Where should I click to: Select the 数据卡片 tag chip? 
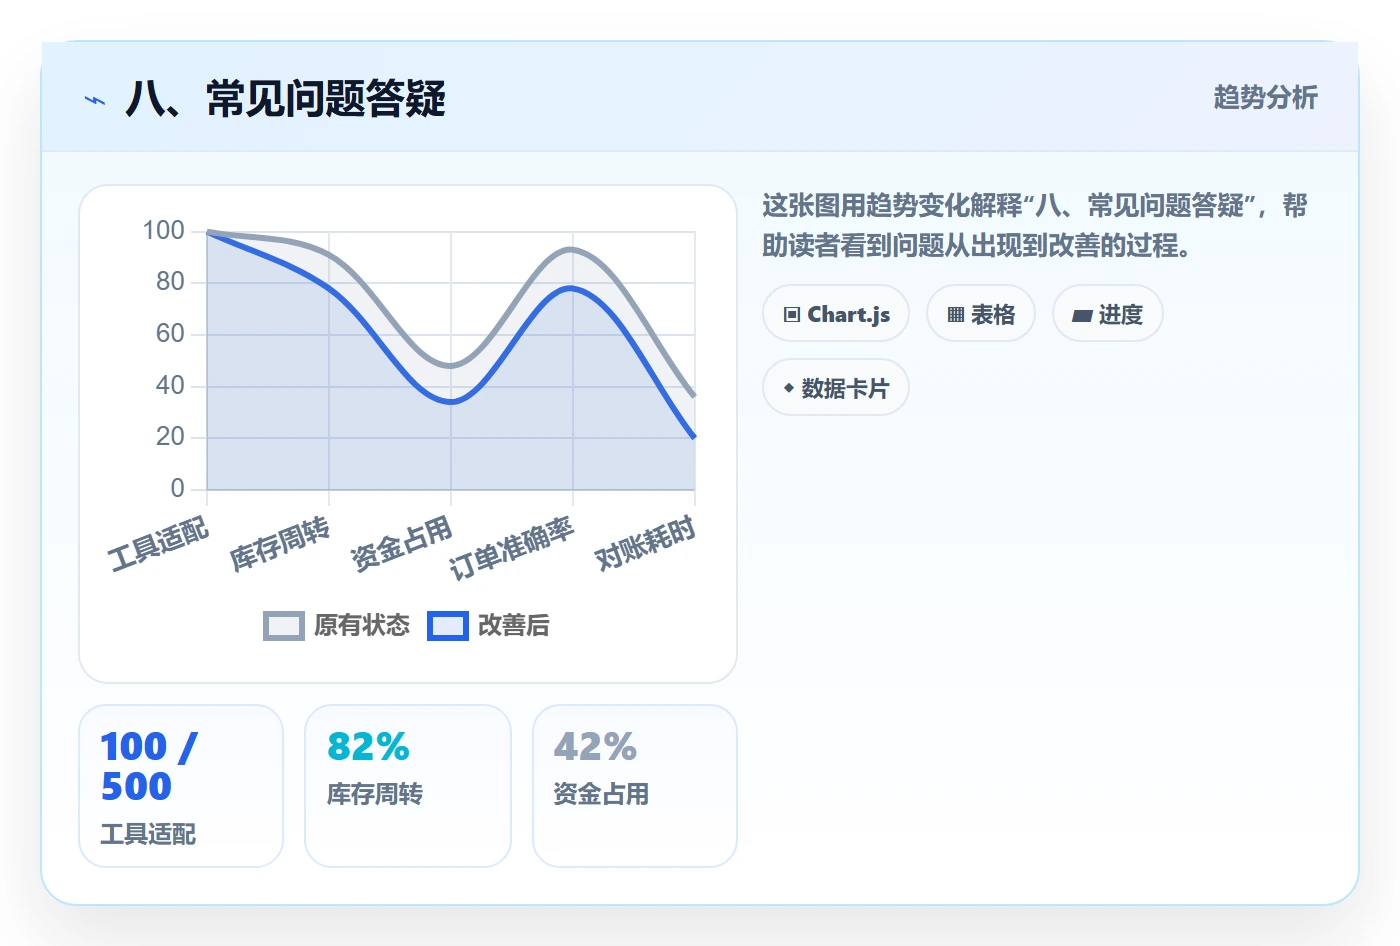(836, 388)
